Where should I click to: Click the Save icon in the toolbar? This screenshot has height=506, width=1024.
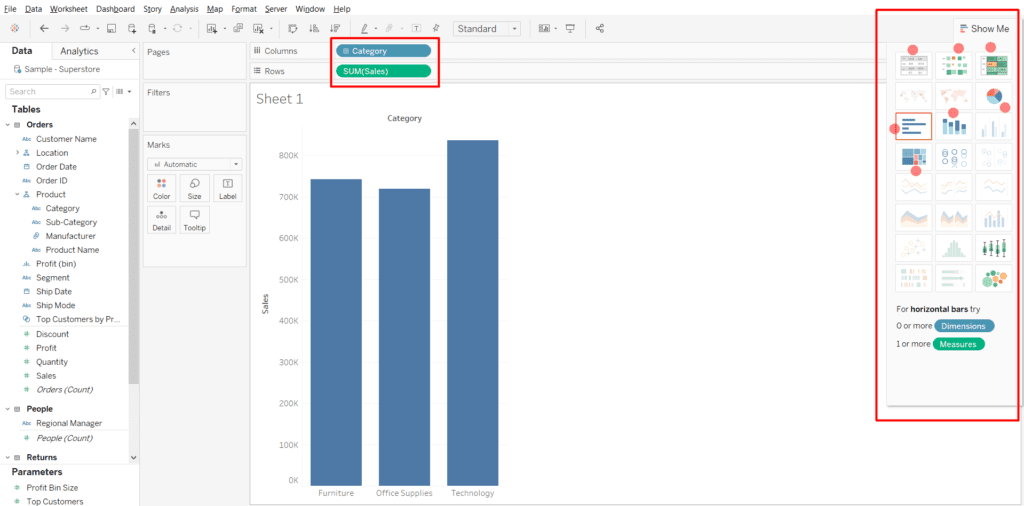(x=111, y=29)
